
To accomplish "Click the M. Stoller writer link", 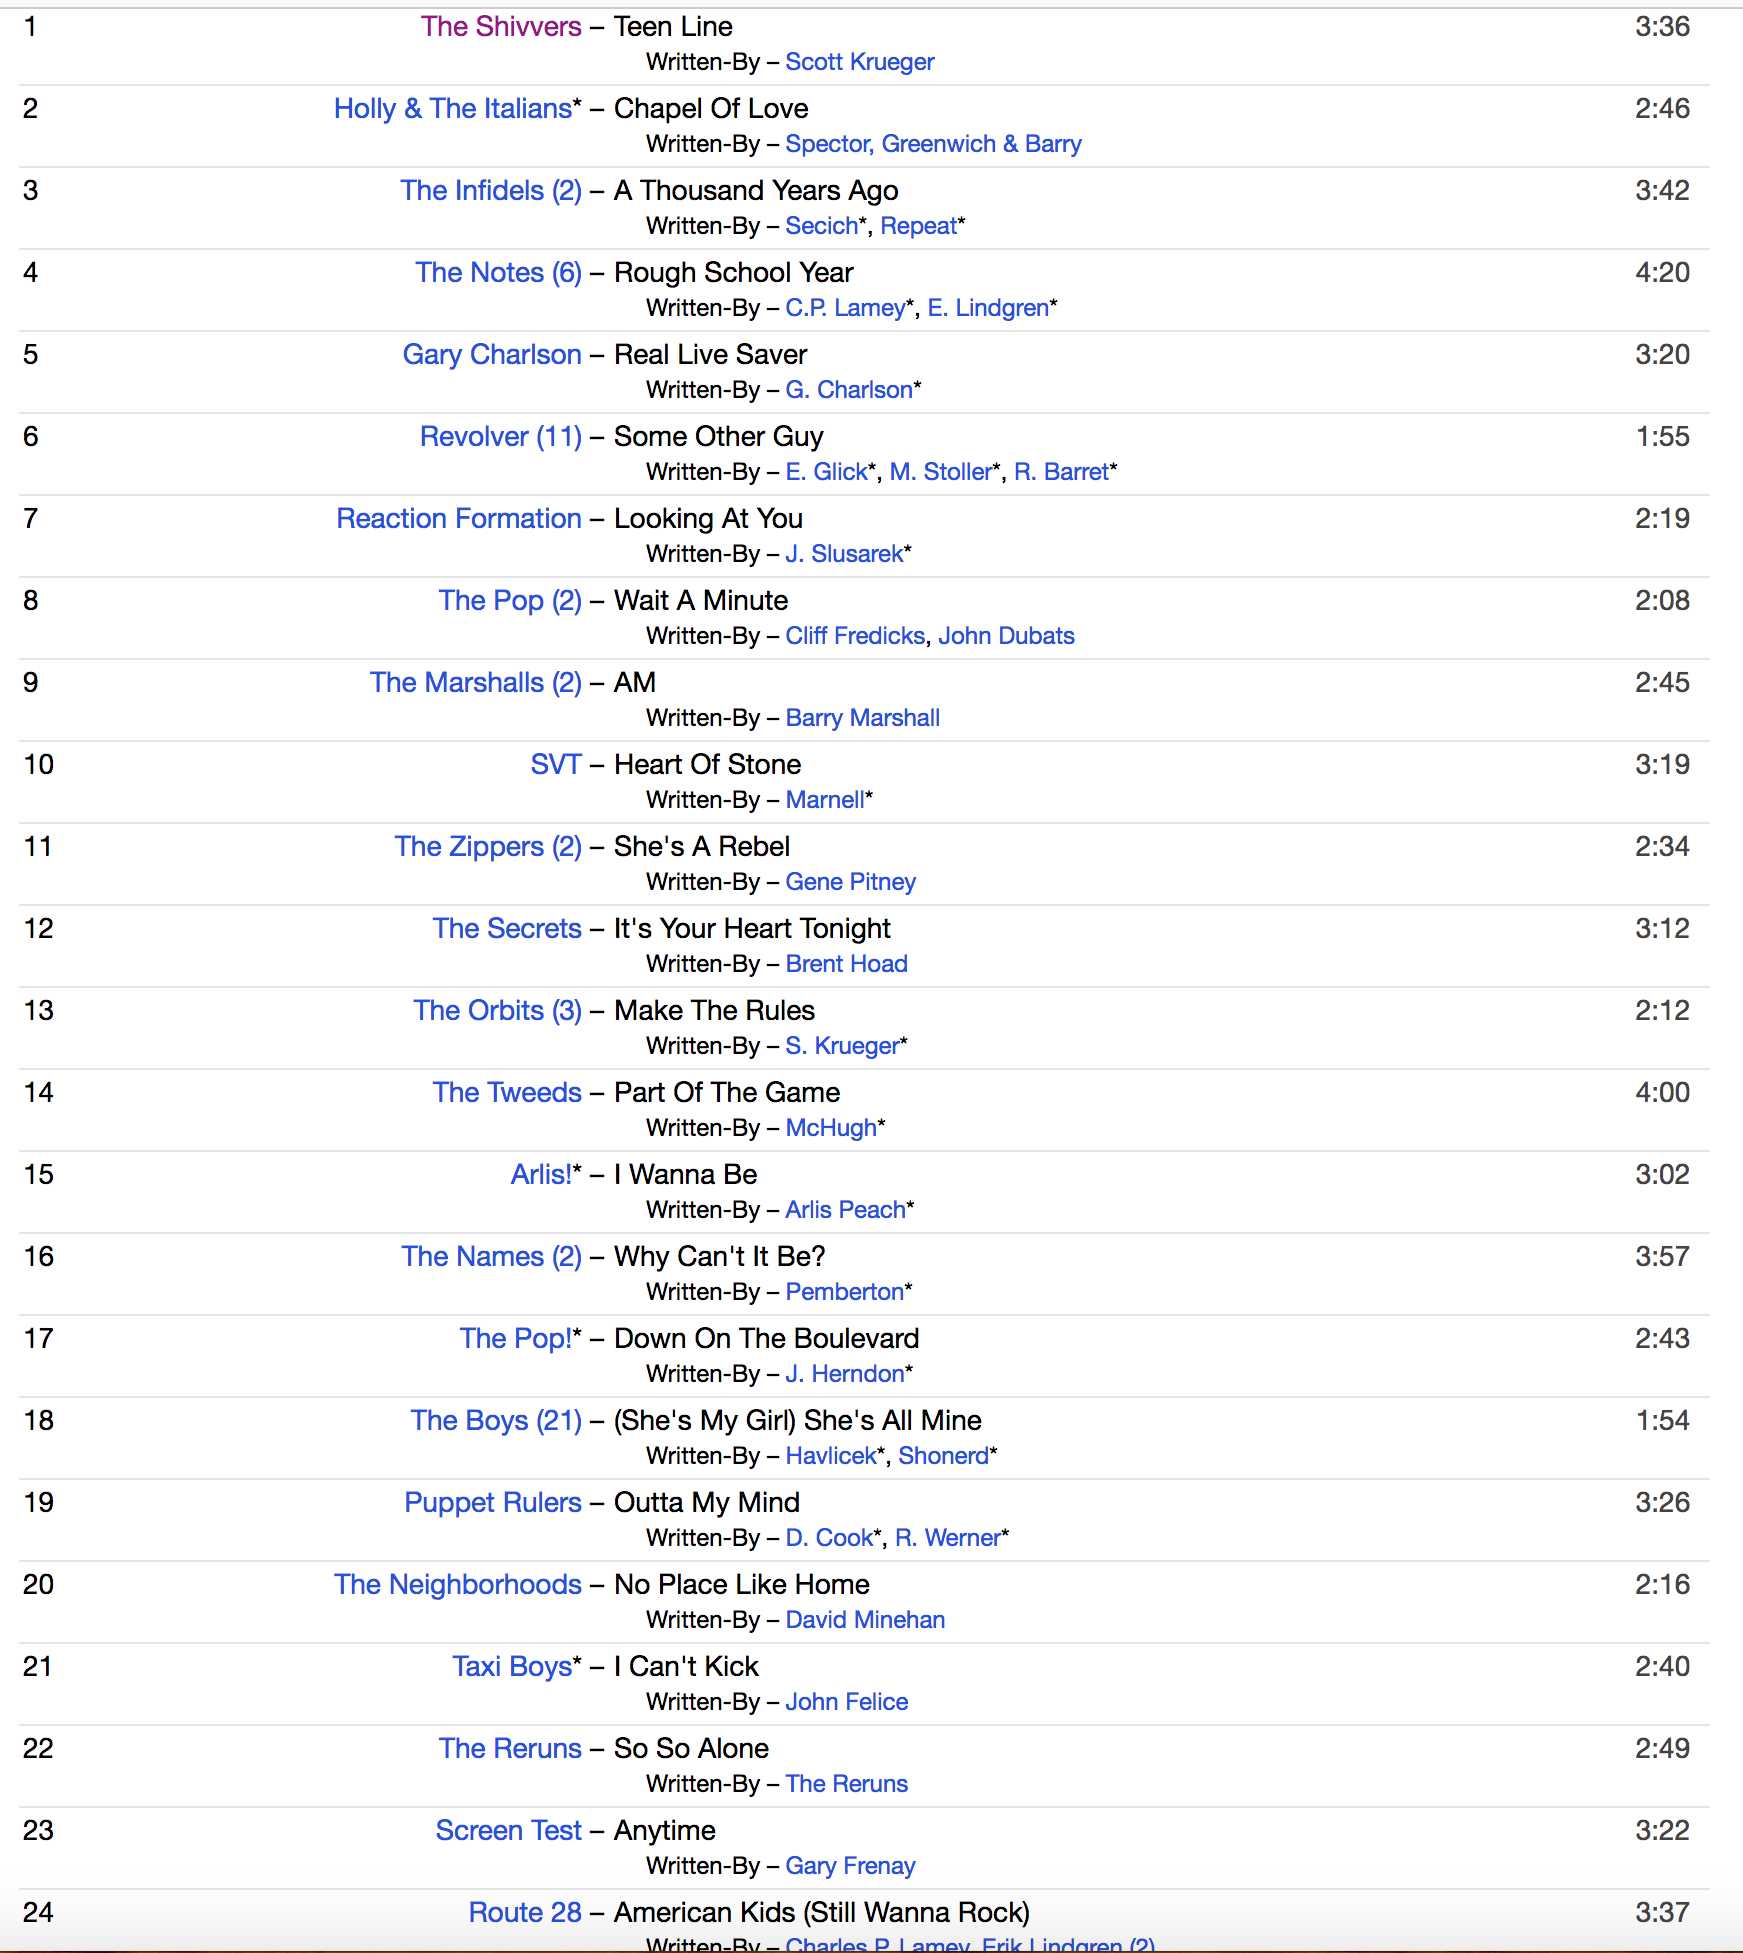I will click(940, 472).
